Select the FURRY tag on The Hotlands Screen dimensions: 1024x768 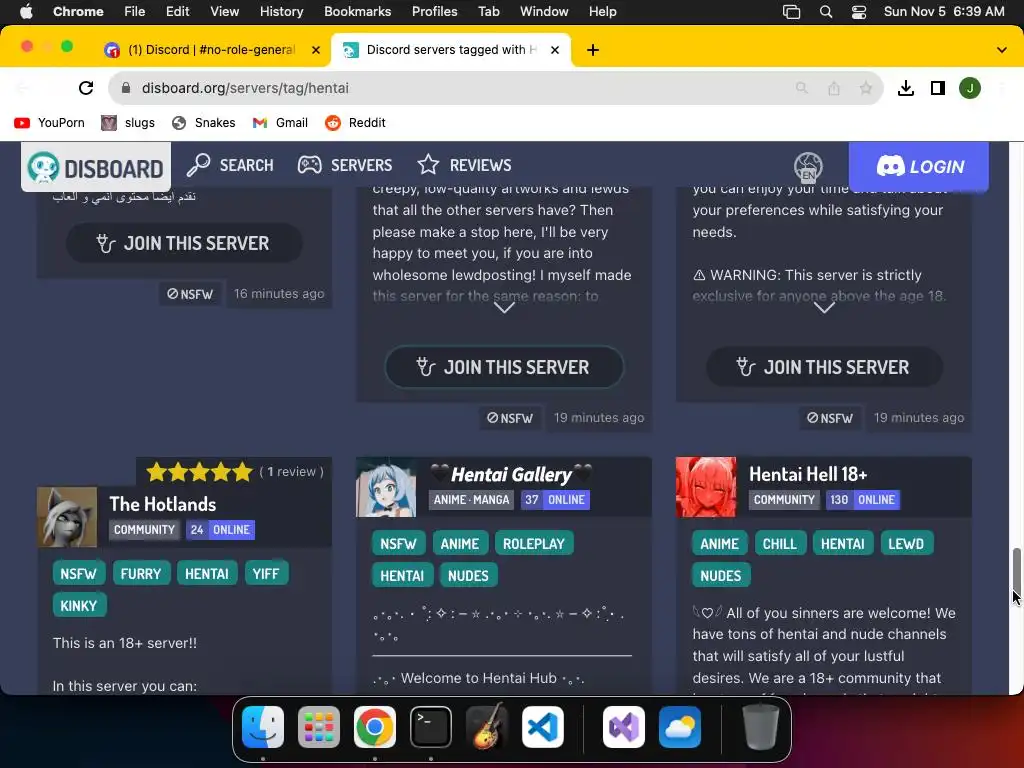coord(141,573)
